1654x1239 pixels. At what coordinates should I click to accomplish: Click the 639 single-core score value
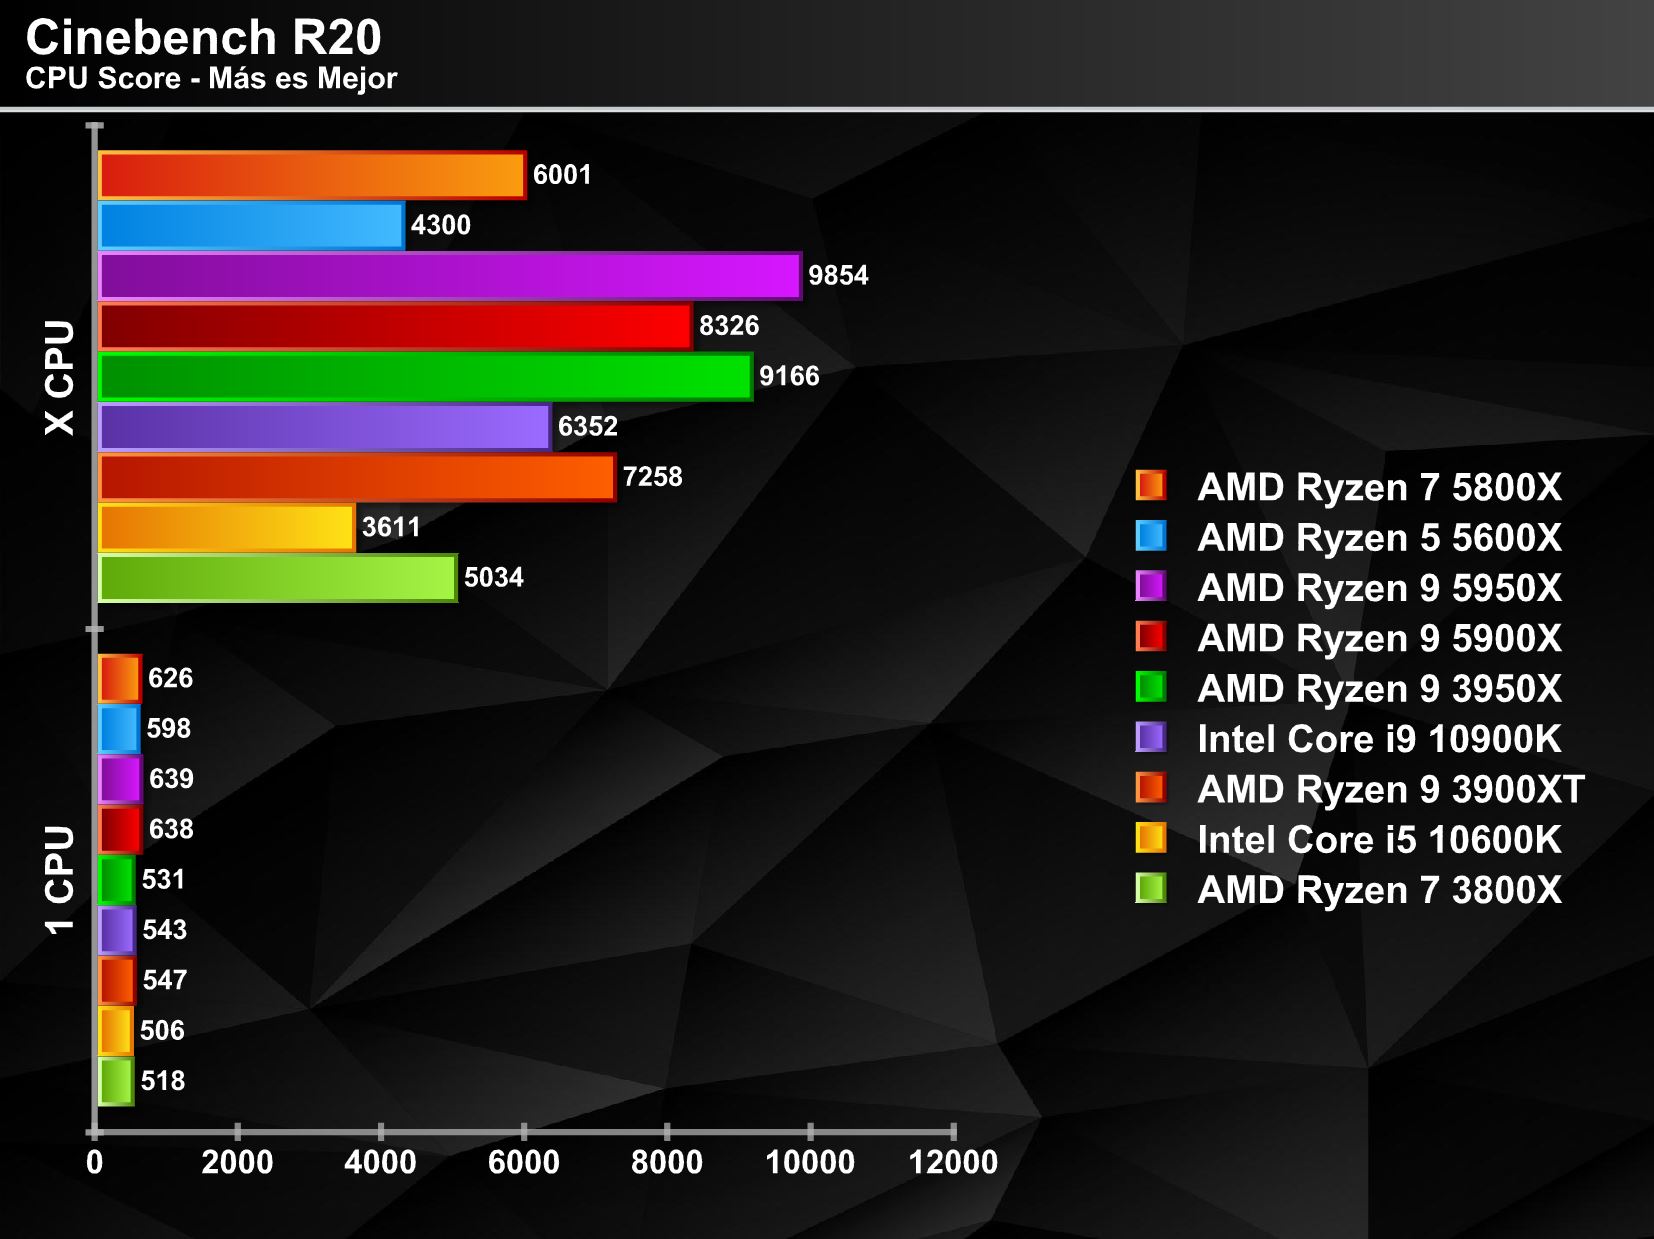(x=171, y=778)
